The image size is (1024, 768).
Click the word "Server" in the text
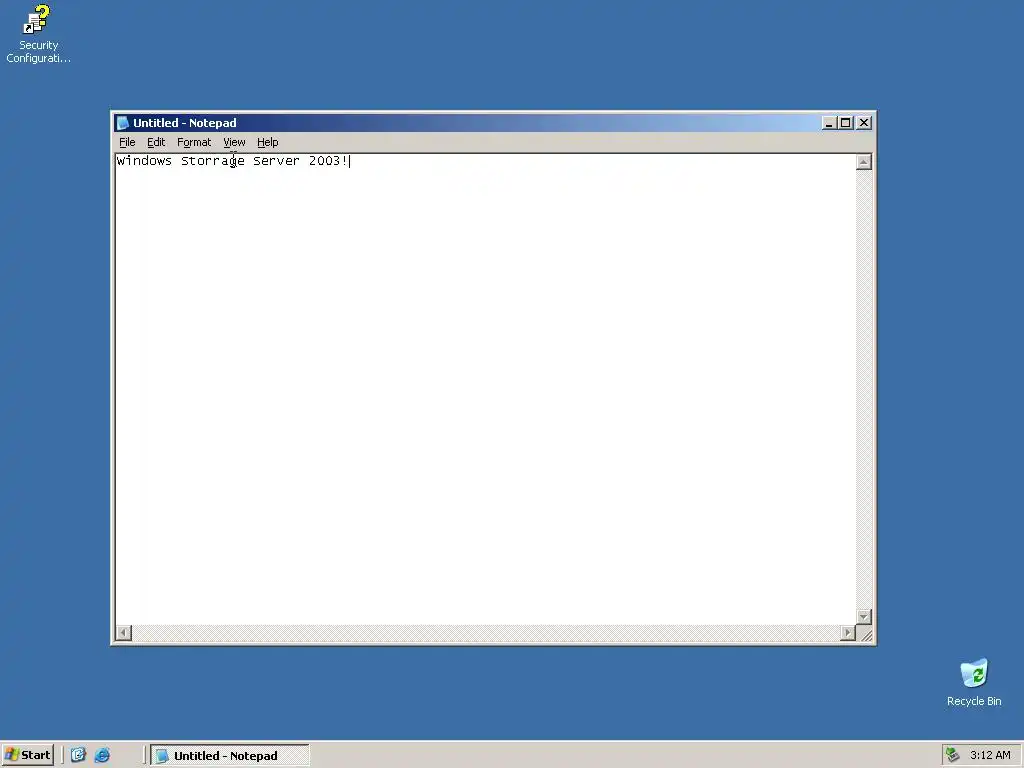point(276,161)
